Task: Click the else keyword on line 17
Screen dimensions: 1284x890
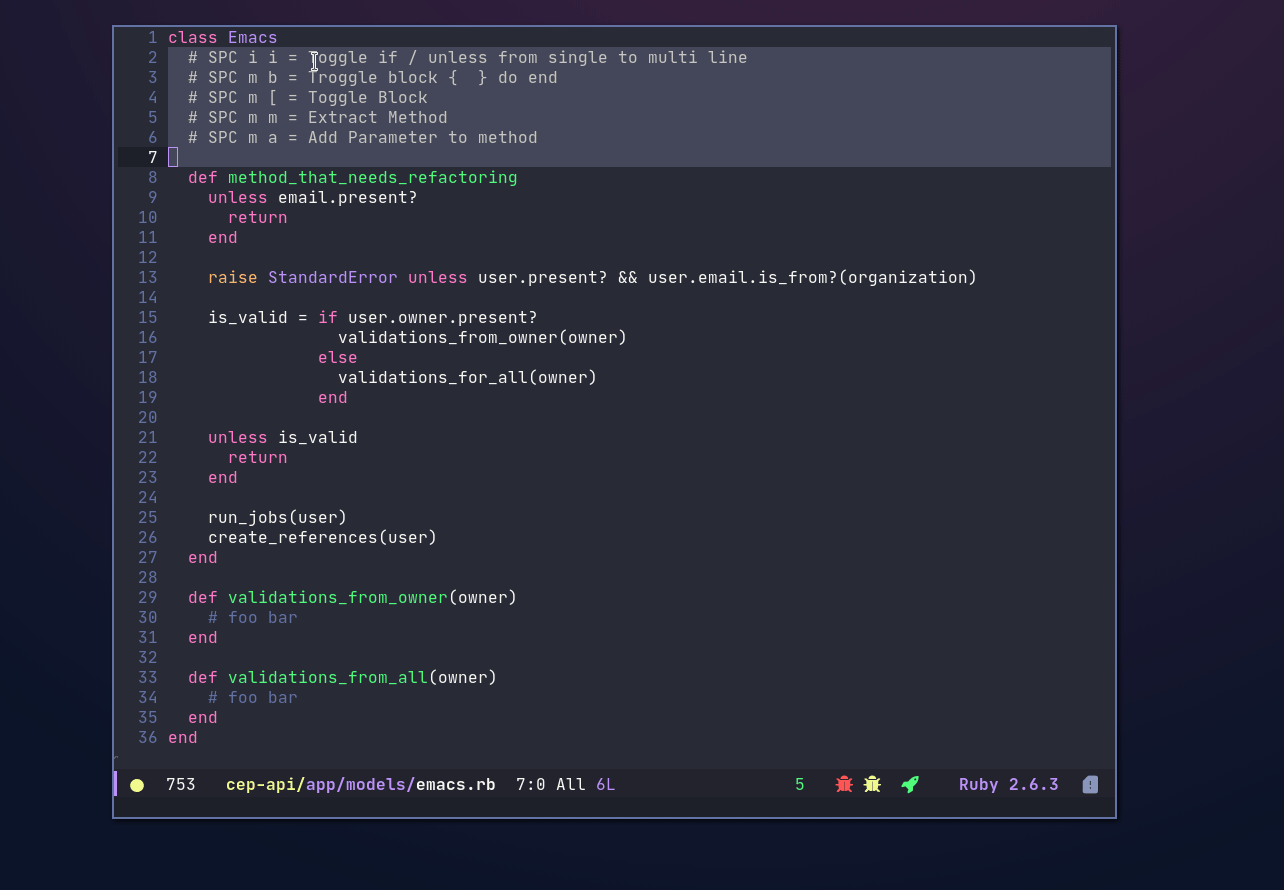Action: tap(338, 358)
